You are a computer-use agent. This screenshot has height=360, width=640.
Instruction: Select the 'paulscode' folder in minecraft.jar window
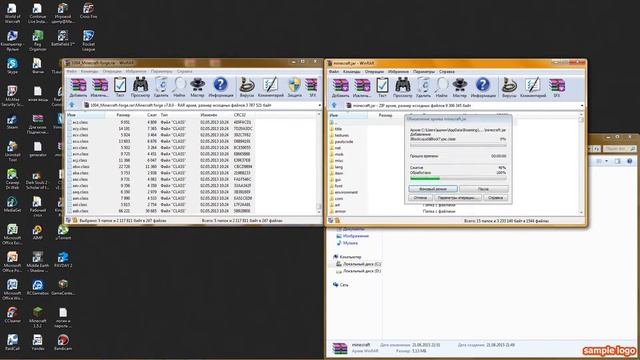344,142
